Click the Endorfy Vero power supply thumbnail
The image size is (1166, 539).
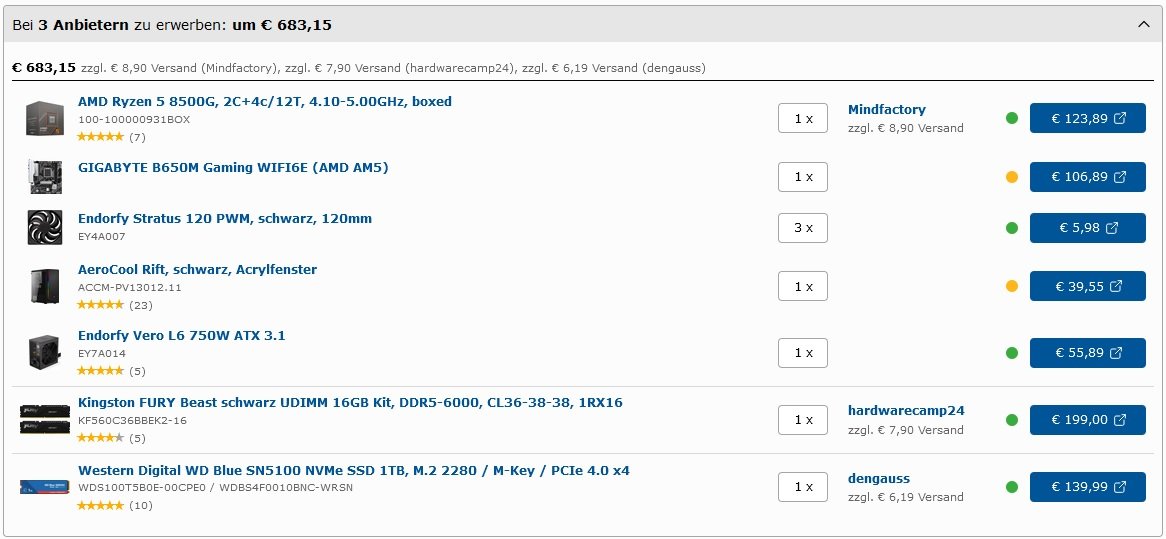[45, 352]
